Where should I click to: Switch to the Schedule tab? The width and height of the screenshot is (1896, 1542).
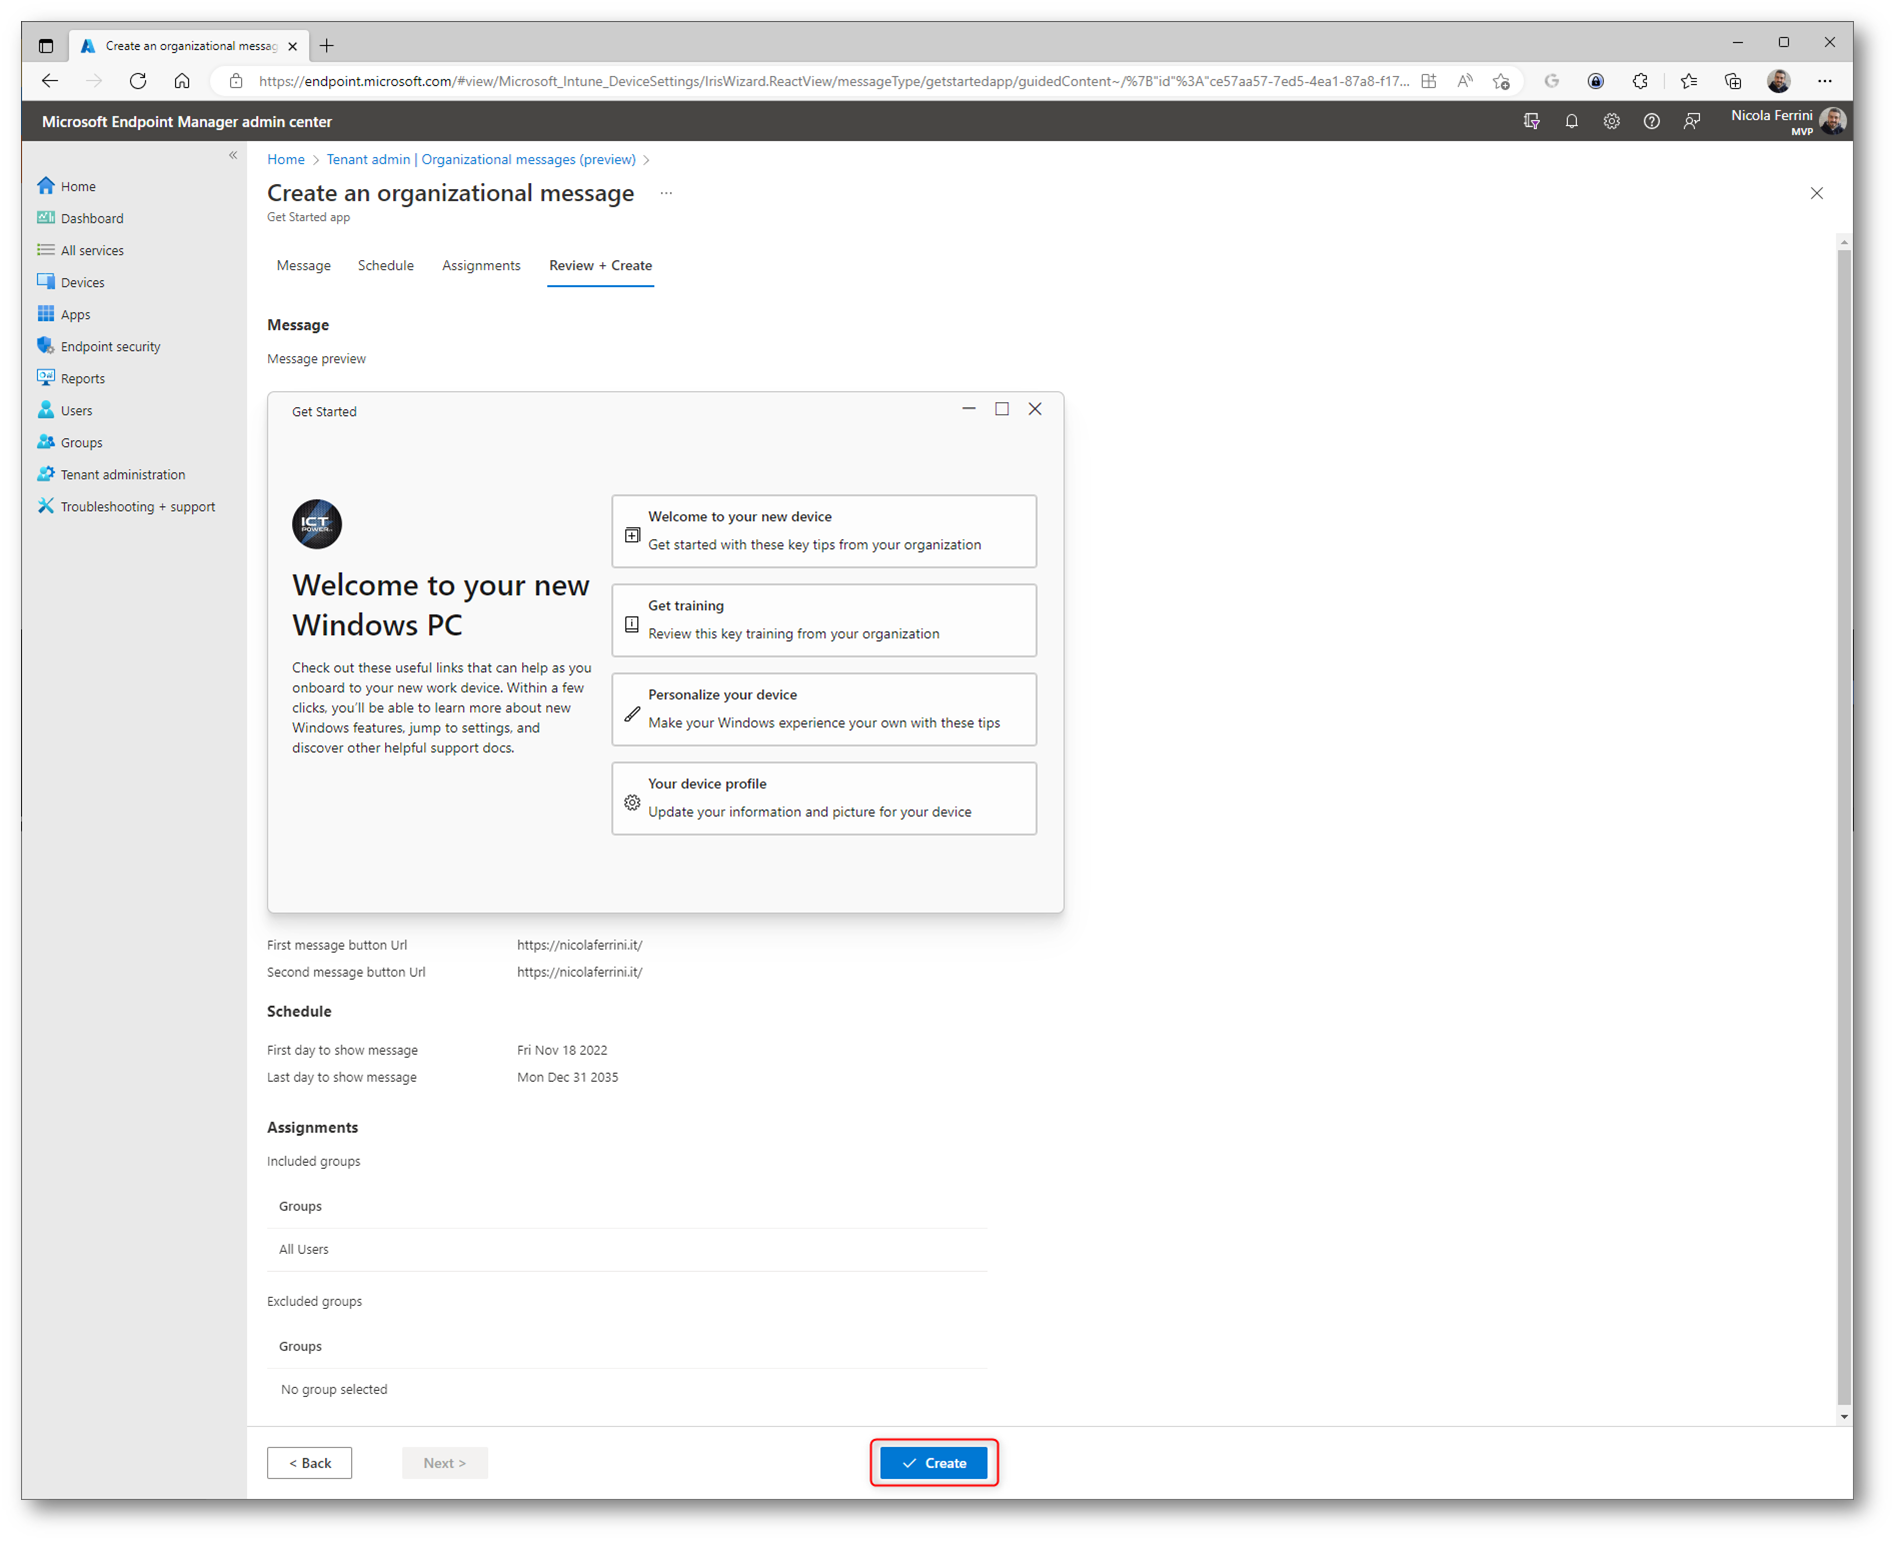[x=386, y=266]
